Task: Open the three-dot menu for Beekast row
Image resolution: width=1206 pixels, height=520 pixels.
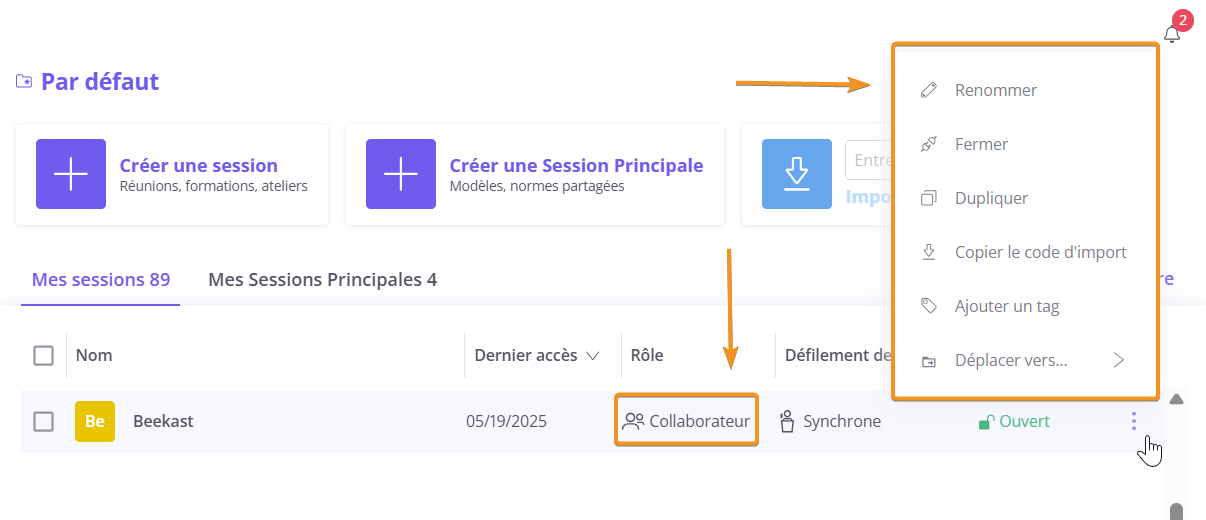Action: pos(1134,421)
